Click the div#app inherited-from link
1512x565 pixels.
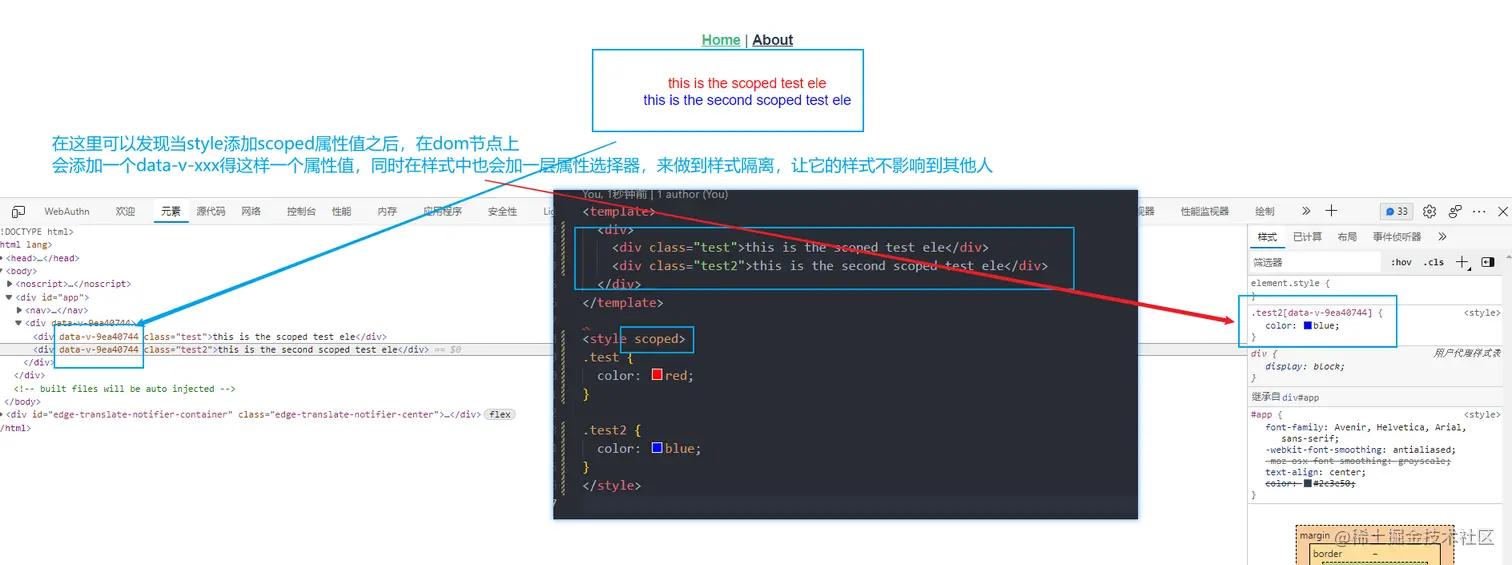coord(1301,398)
